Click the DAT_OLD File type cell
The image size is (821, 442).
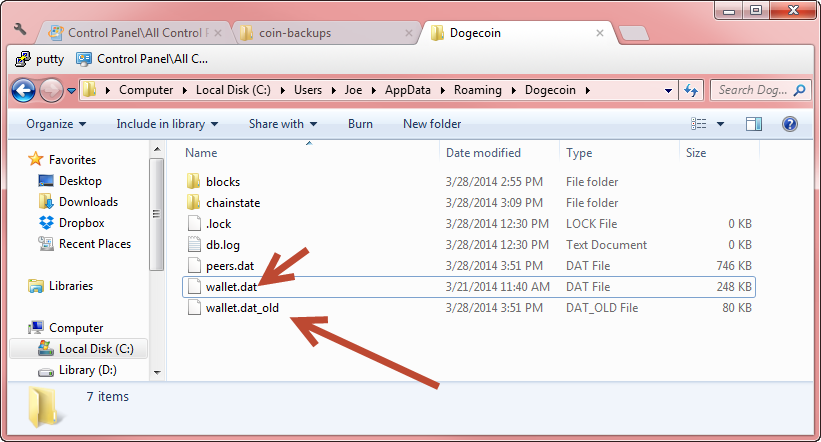(602, 307)
